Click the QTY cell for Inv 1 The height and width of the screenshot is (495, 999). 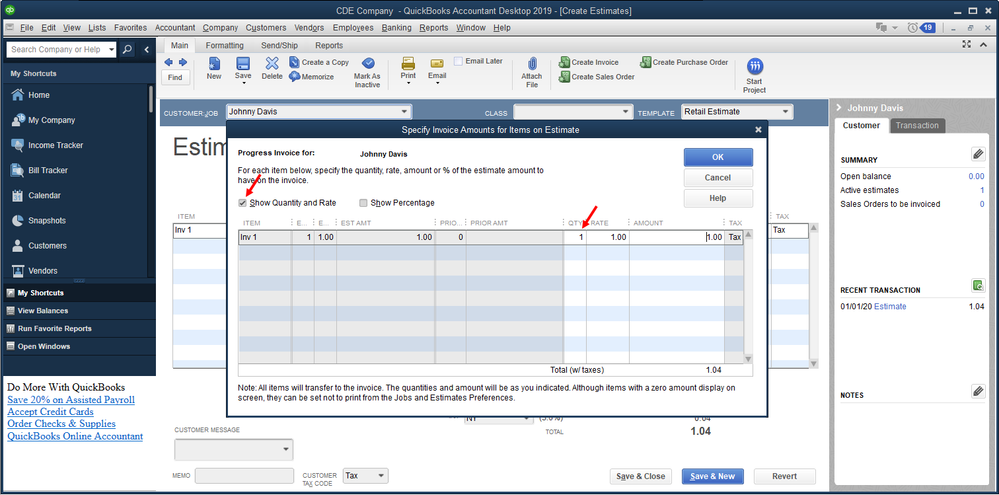tap(575, 237)
